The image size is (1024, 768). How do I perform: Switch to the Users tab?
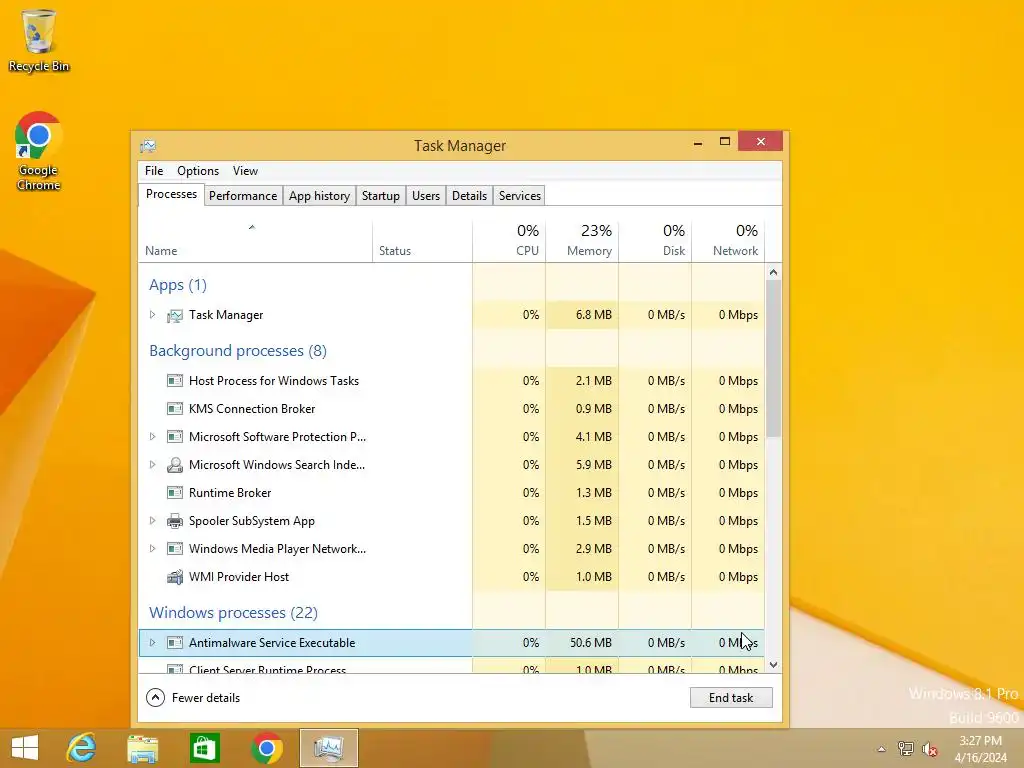pos(426,196)
